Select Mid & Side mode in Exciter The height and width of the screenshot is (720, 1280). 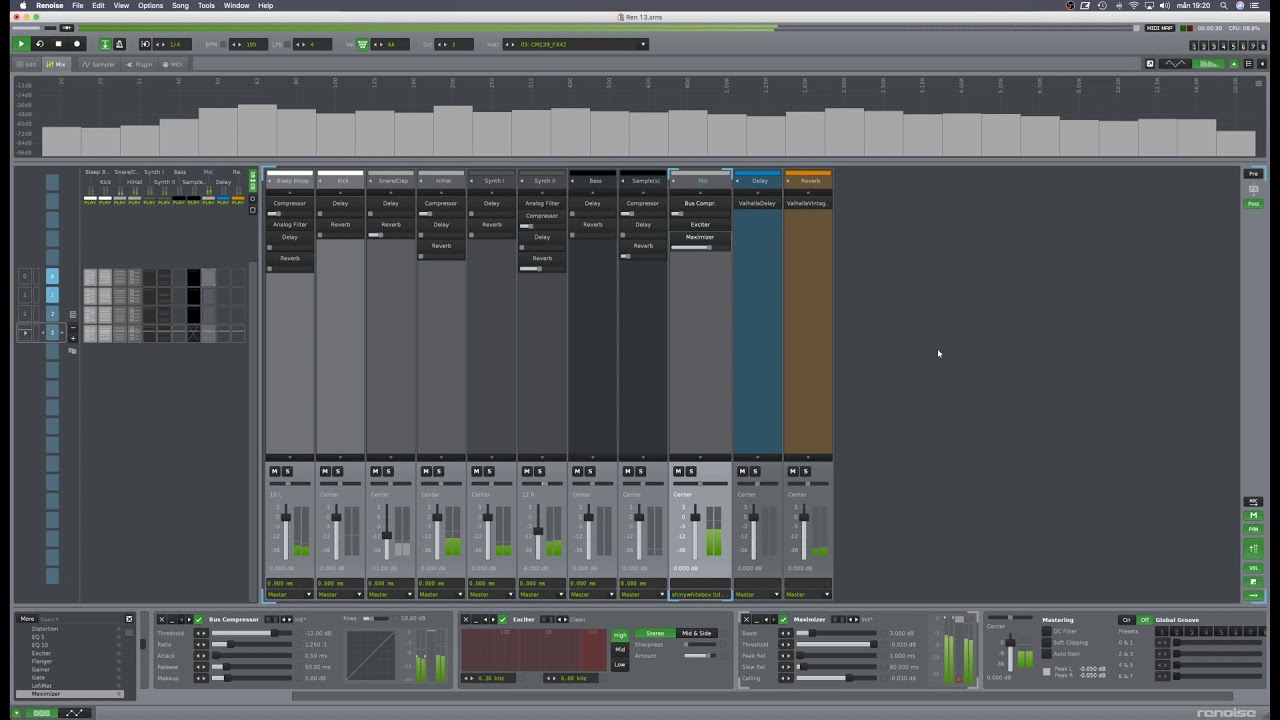697,633
